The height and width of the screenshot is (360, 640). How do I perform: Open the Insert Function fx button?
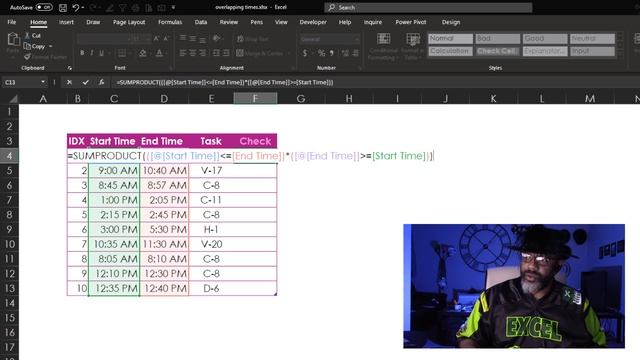pos(101,82)
